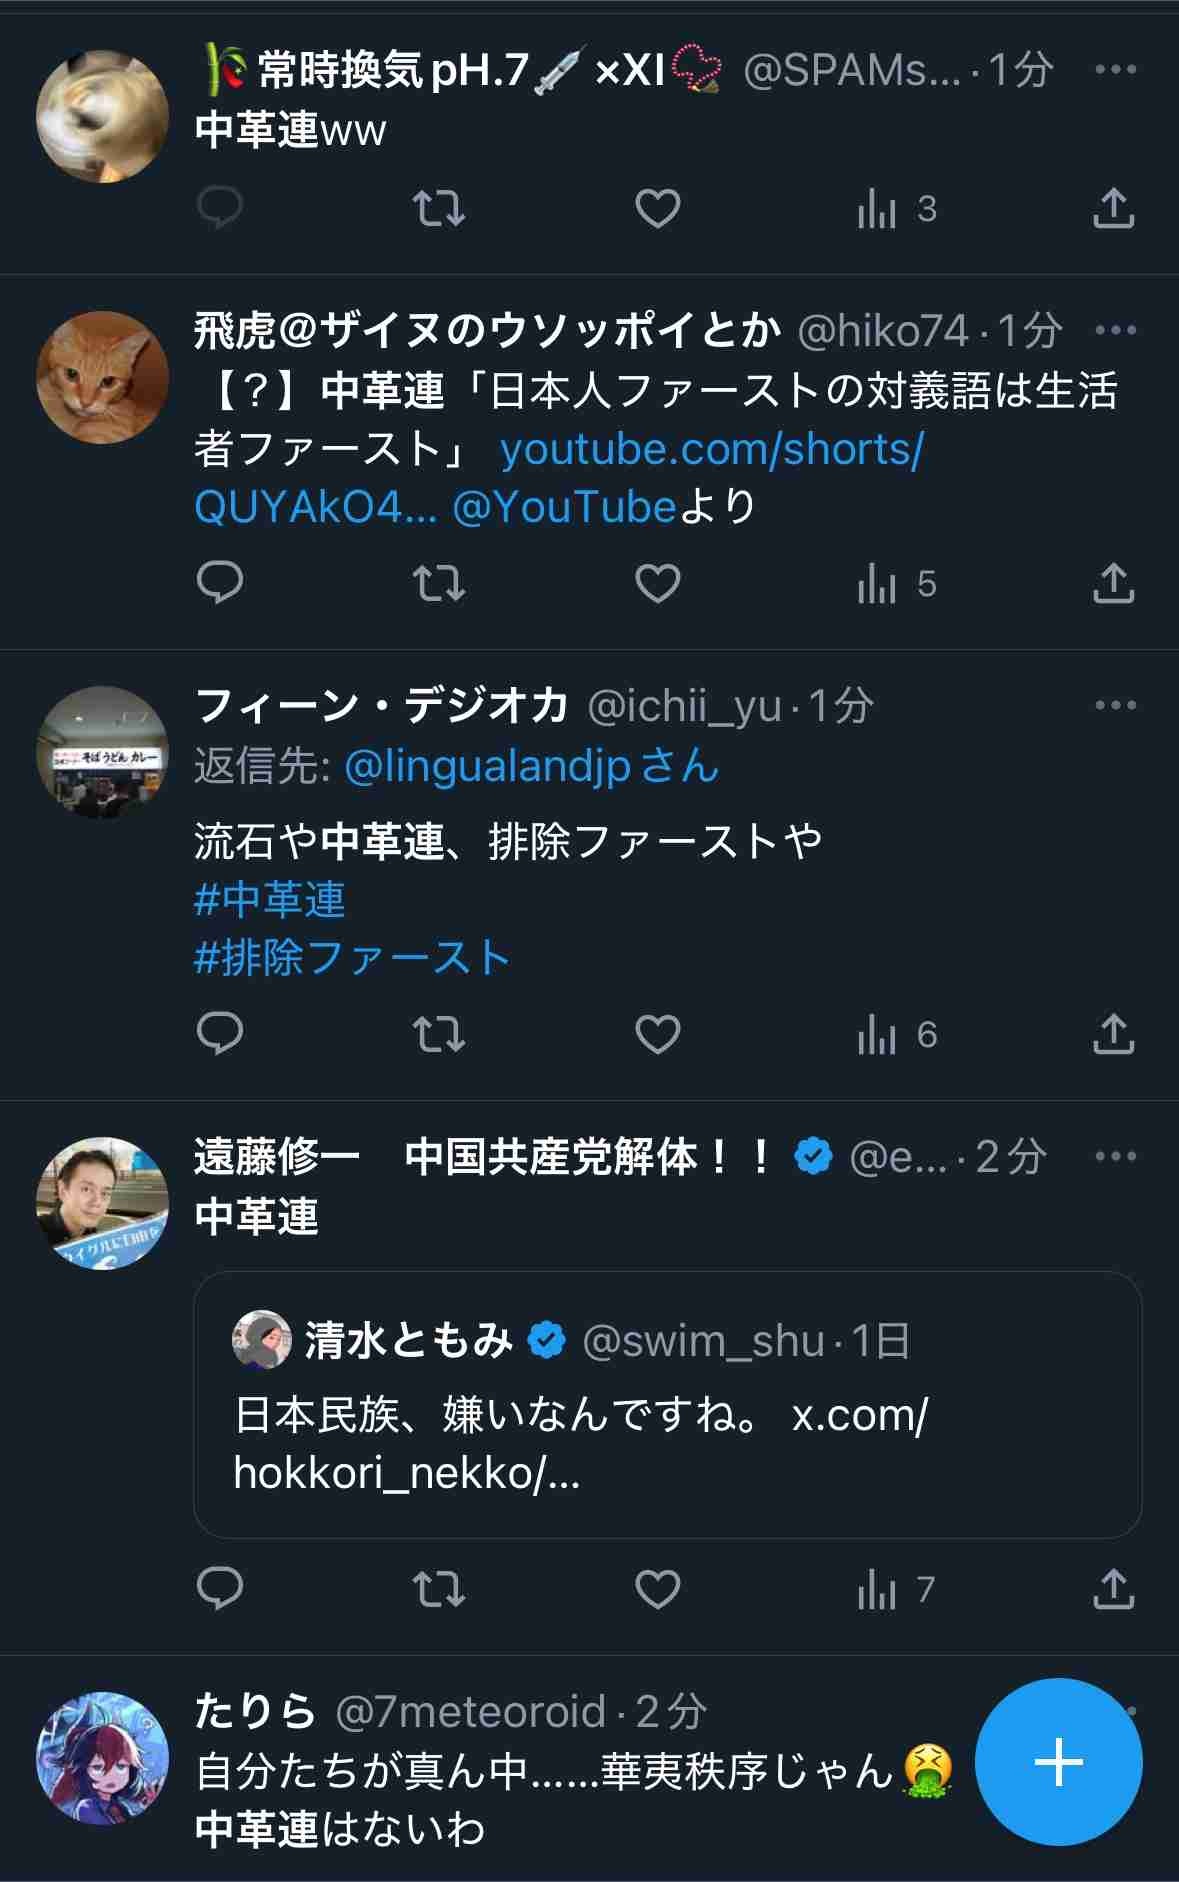
Task: Repost the 中革連ww tweet
Action: (439, 208)
